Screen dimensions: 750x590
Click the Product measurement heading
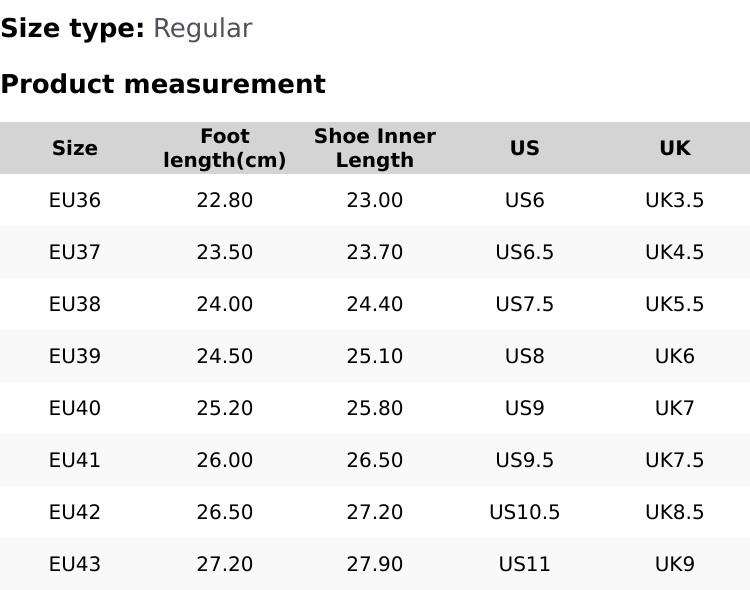pyautogui.click(x=163, y=84)
